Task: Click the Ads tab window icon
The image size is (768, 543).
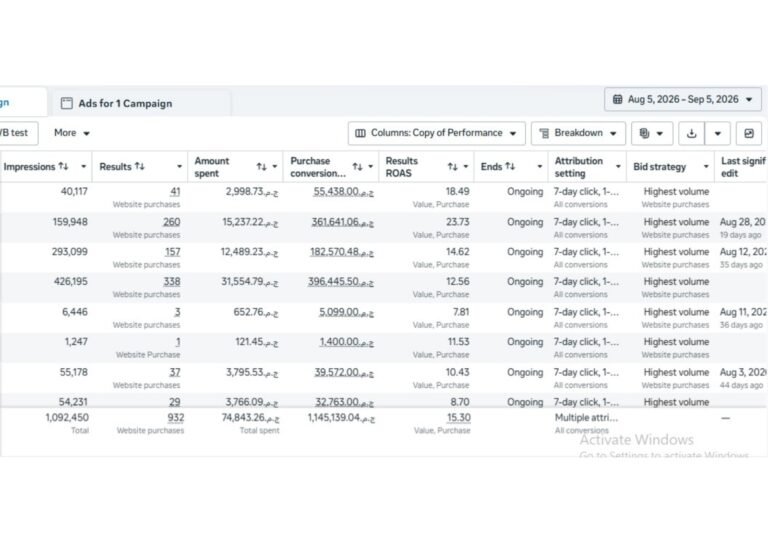Action: 67,103
